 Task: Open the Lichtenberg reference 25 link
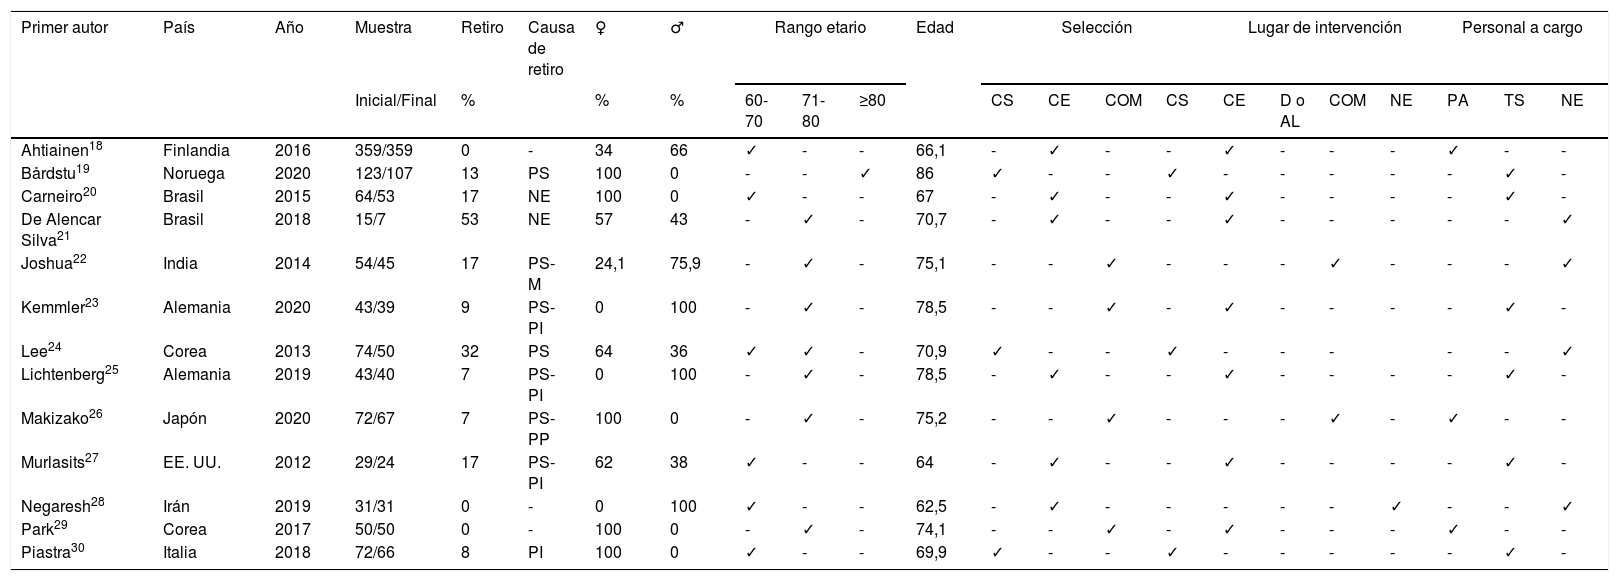coord(111,371)
